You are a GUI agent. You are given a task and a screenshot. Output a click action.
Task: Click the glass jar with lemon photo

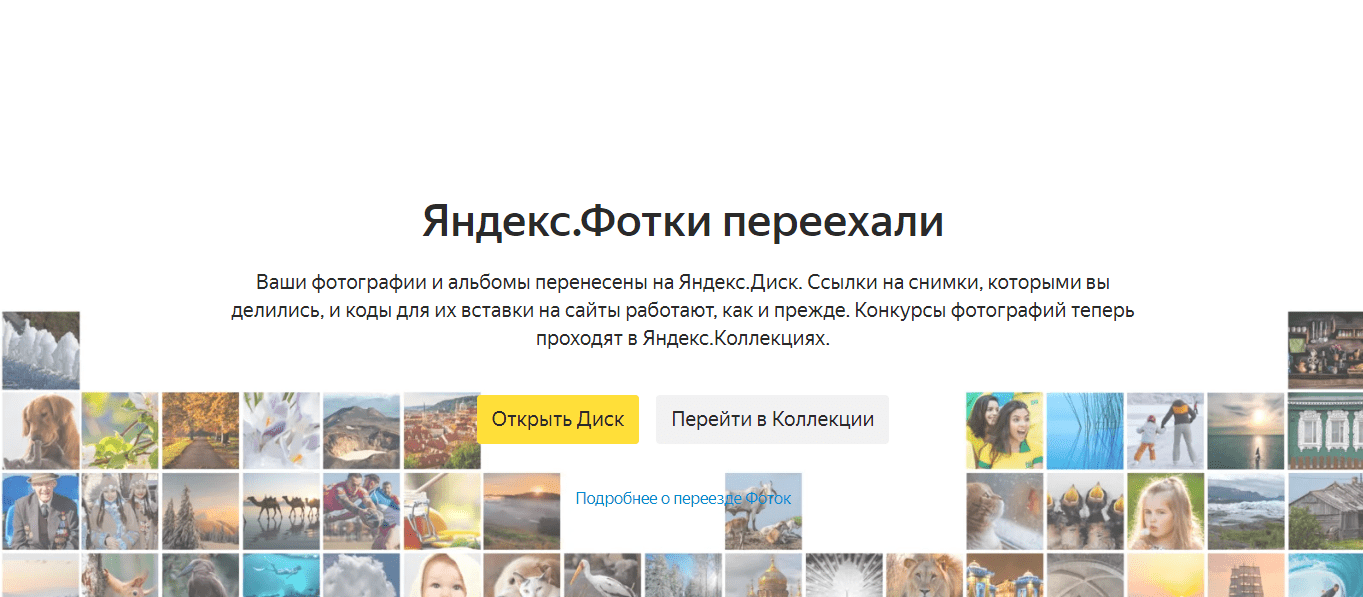tap(441, 511)
